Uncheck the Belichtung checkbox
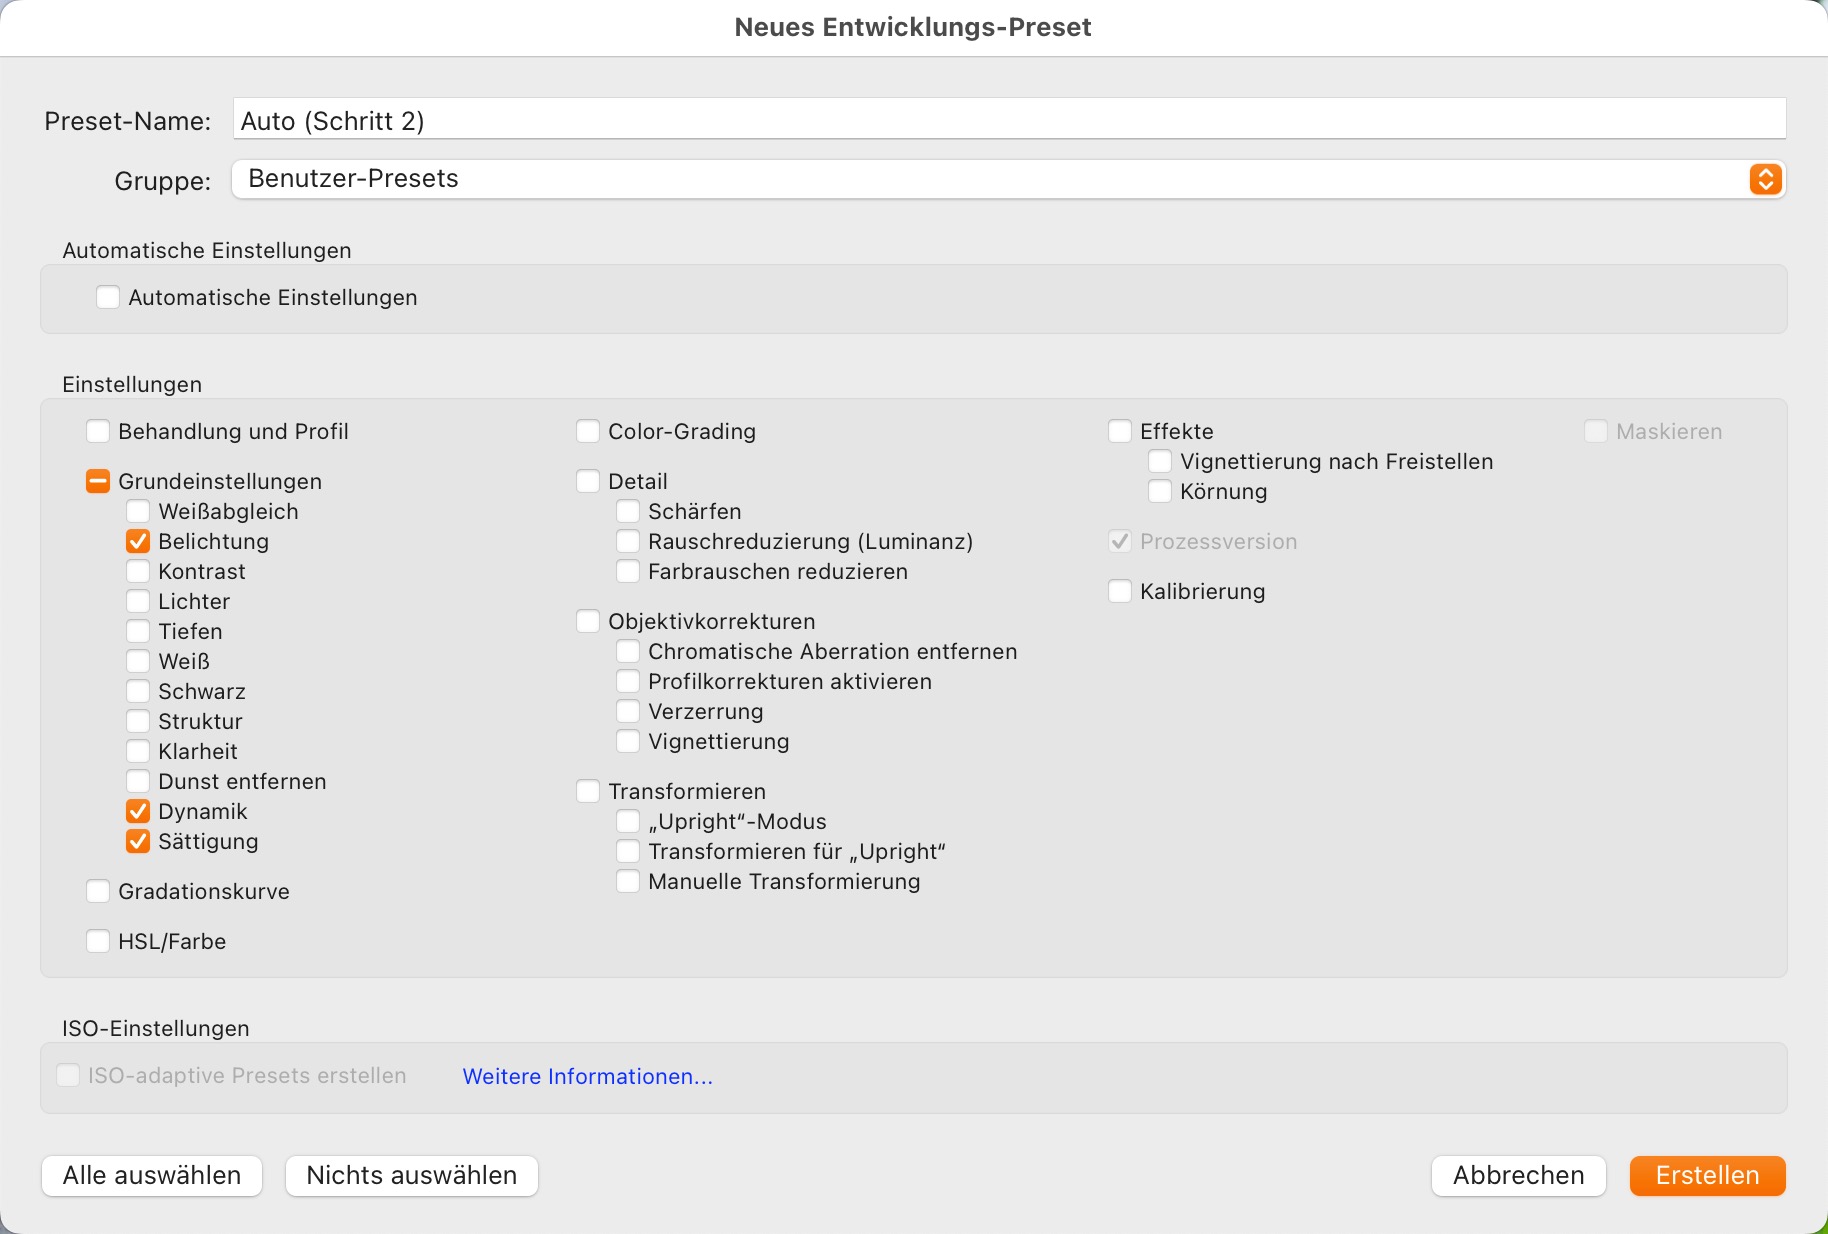 coord(138,542)
